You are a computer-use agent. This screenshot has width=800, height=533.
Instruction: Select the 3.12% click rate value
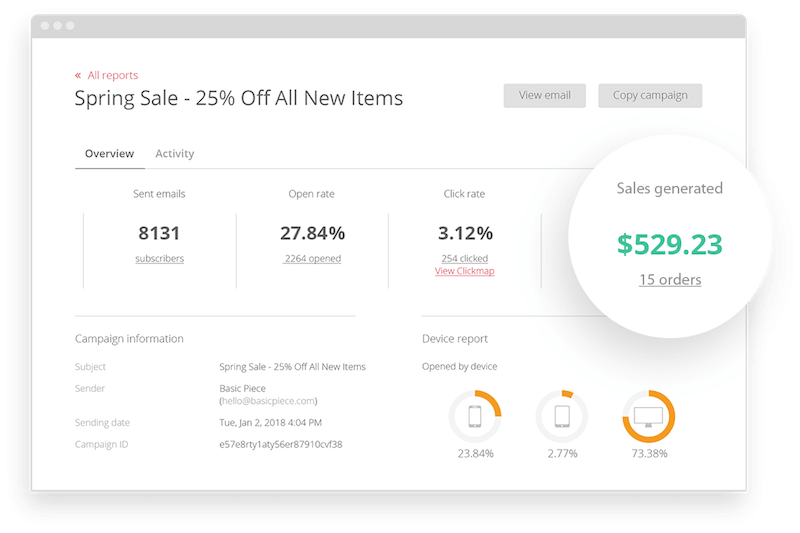(x=465, y=233)
